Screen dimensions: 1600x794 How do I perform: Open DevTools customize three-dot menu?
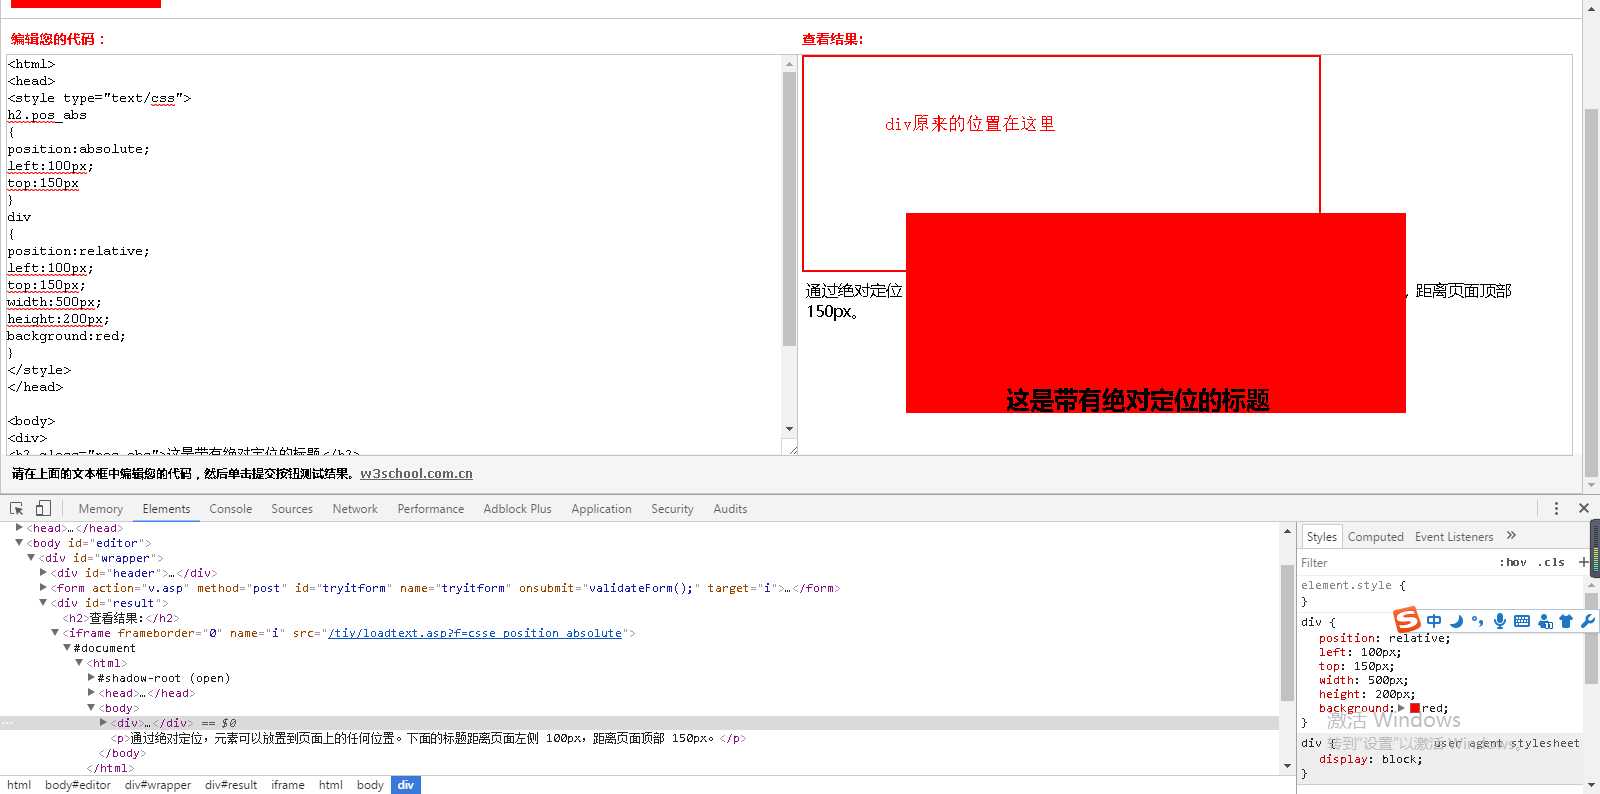point(1556,508)
